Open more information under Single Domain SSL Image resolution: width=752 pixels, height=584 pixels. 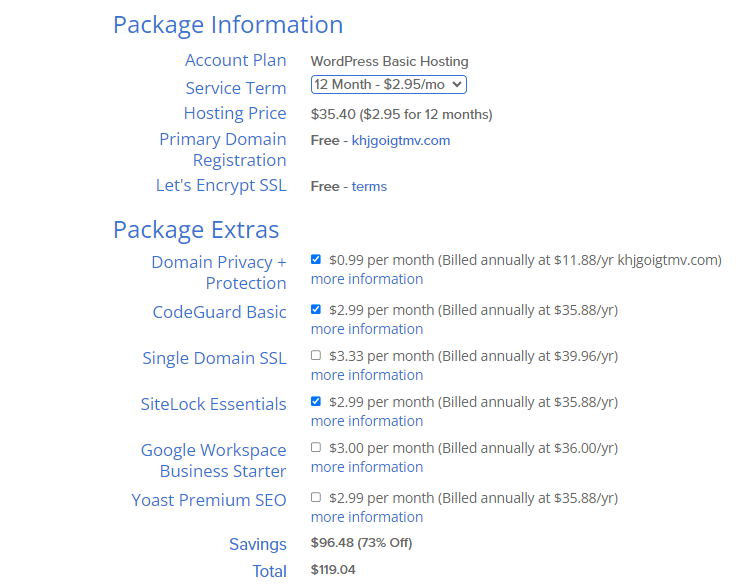point(367,375)
